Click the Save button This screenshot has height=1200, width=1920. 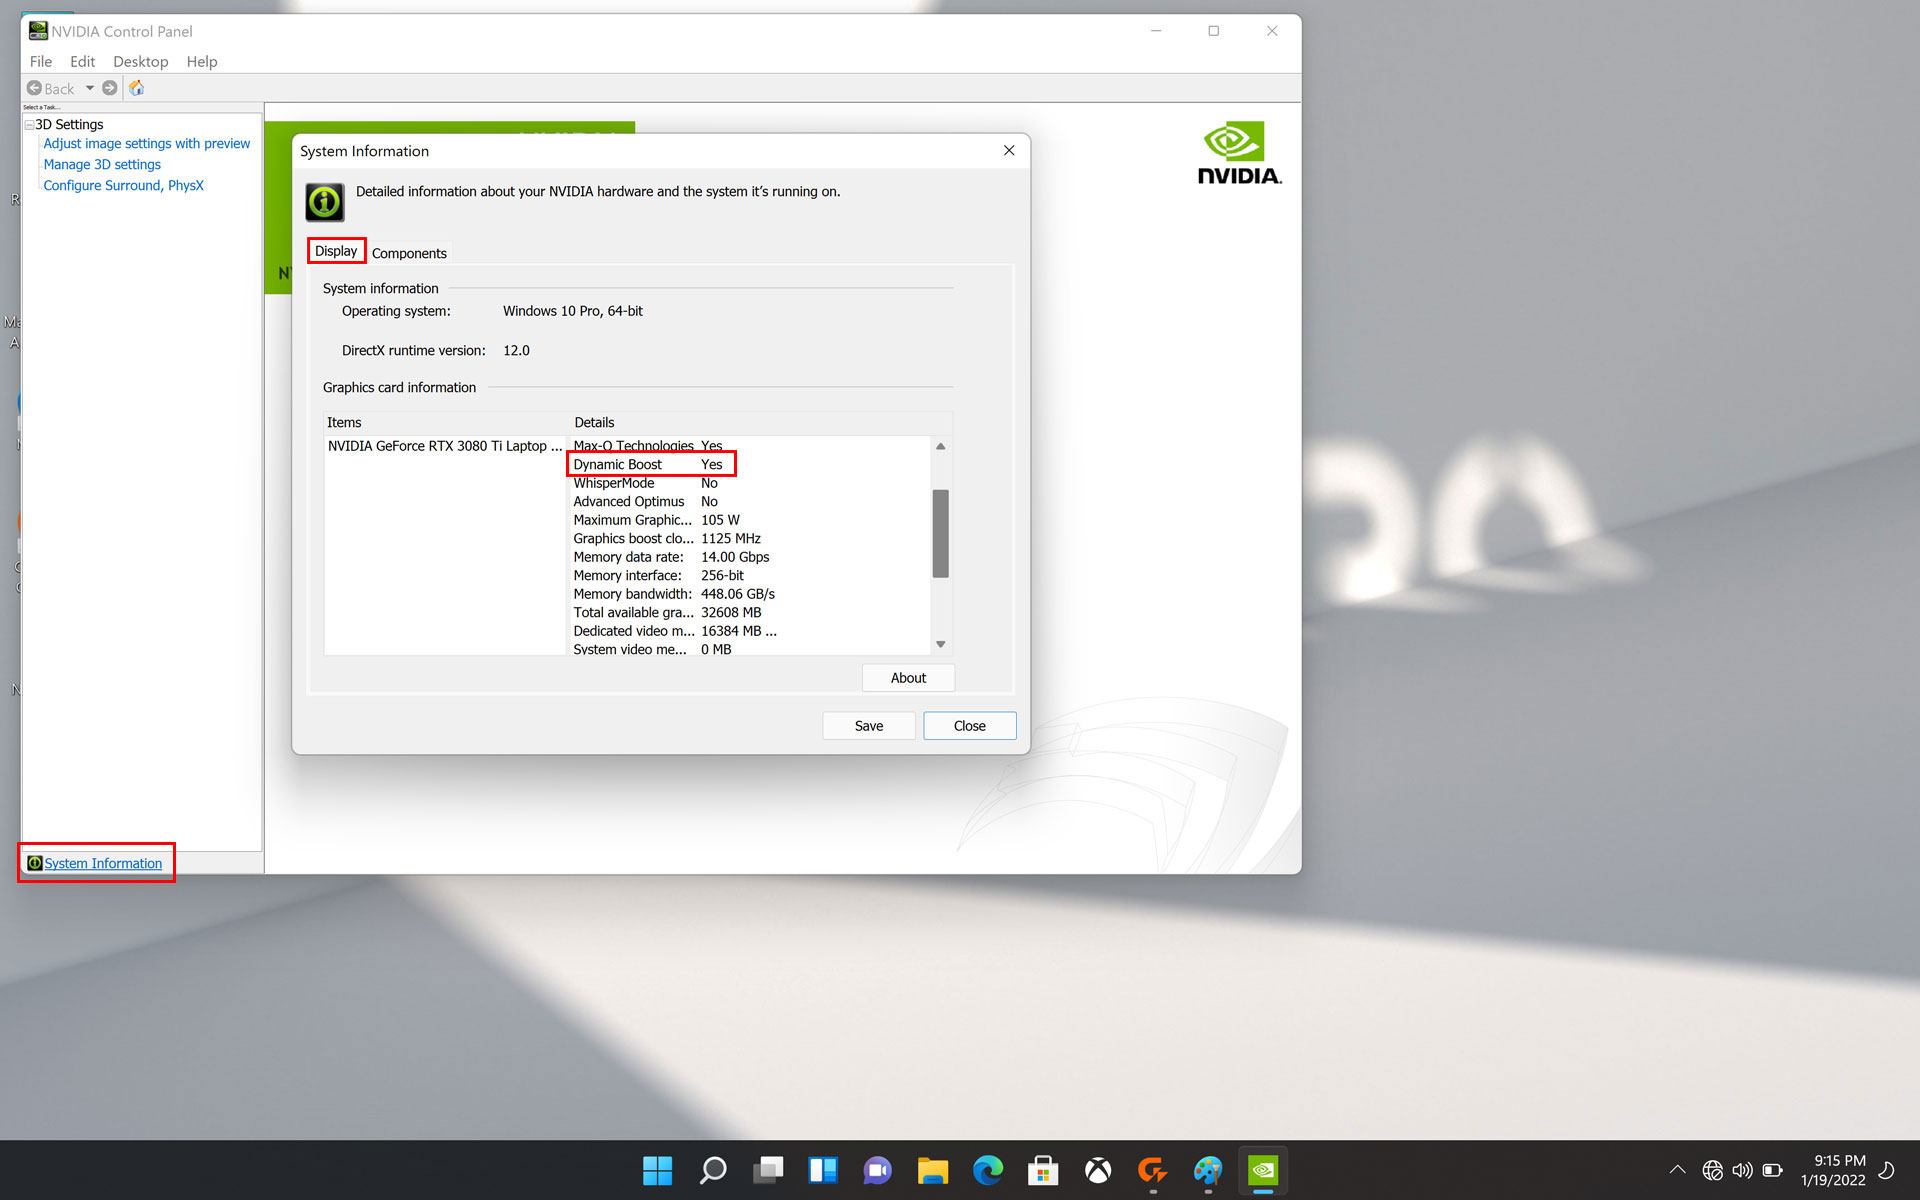pyautogui.click(x=869, y=726)
